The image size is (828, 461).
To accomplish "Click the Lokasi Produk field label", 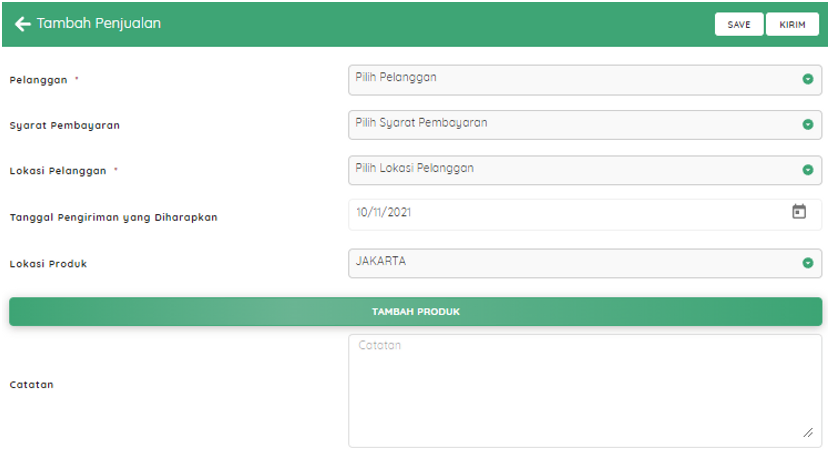I will [48, 264].
